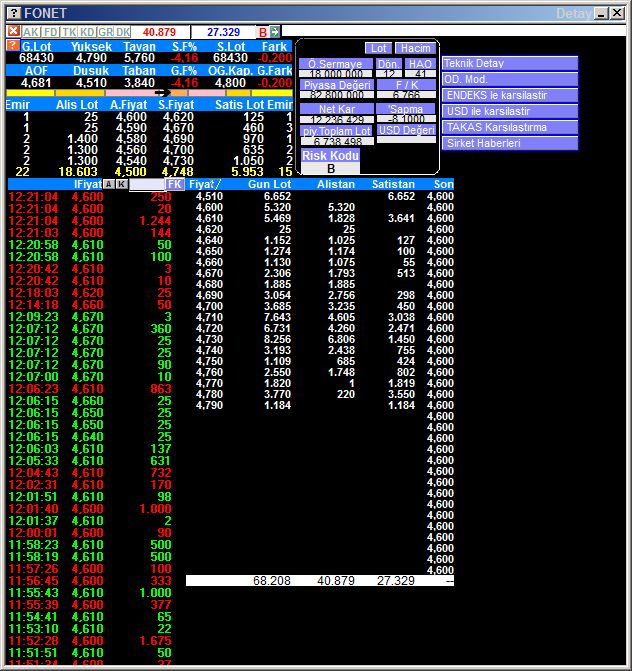Click the FONET title bar help icon
This screenshot has height=671, width=632.
(x=14, y=13)
